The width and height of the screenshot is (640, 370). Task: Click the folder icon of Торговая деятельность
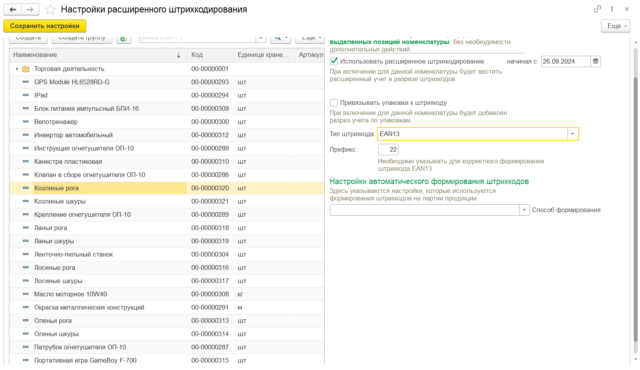26,69
